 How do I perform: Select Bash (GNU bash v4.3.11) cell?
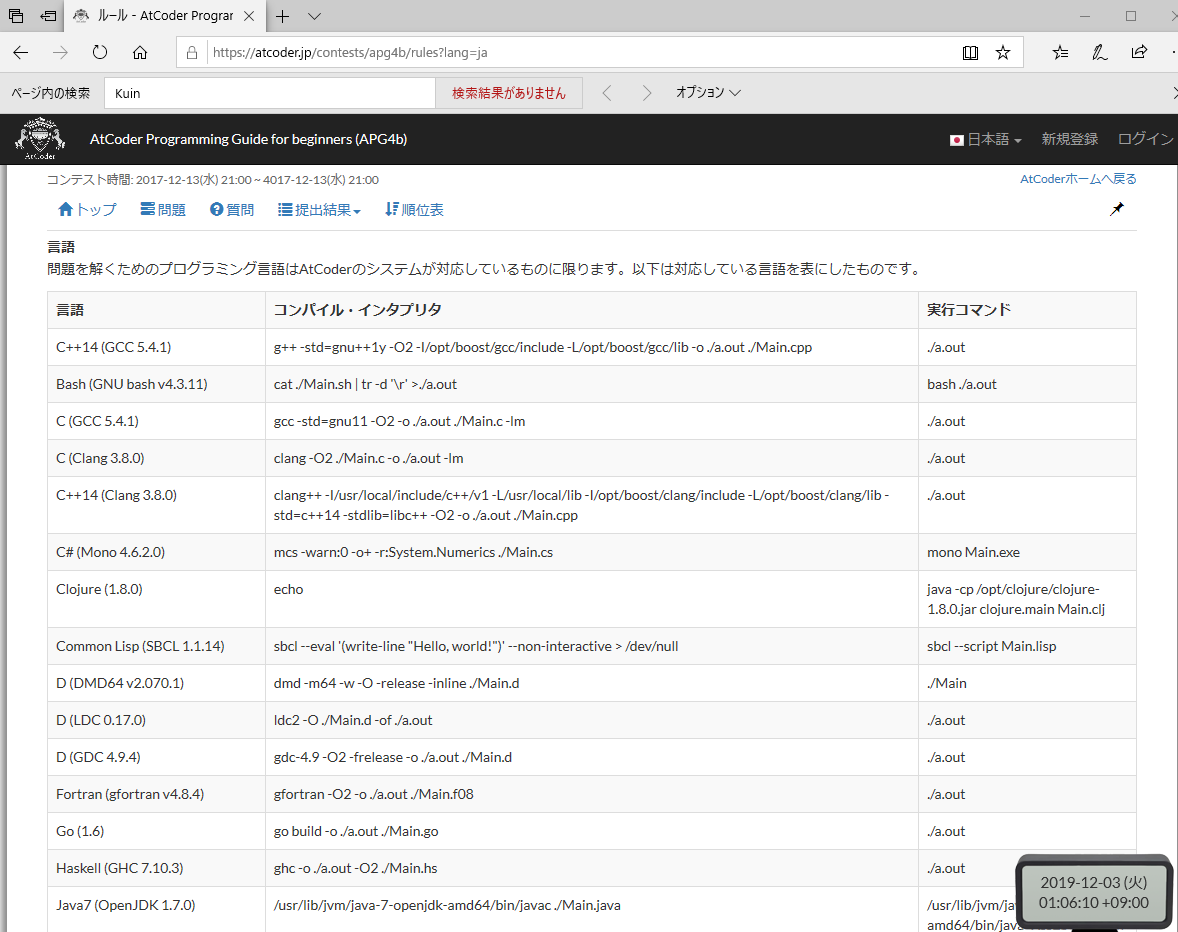tap(156, 384)
